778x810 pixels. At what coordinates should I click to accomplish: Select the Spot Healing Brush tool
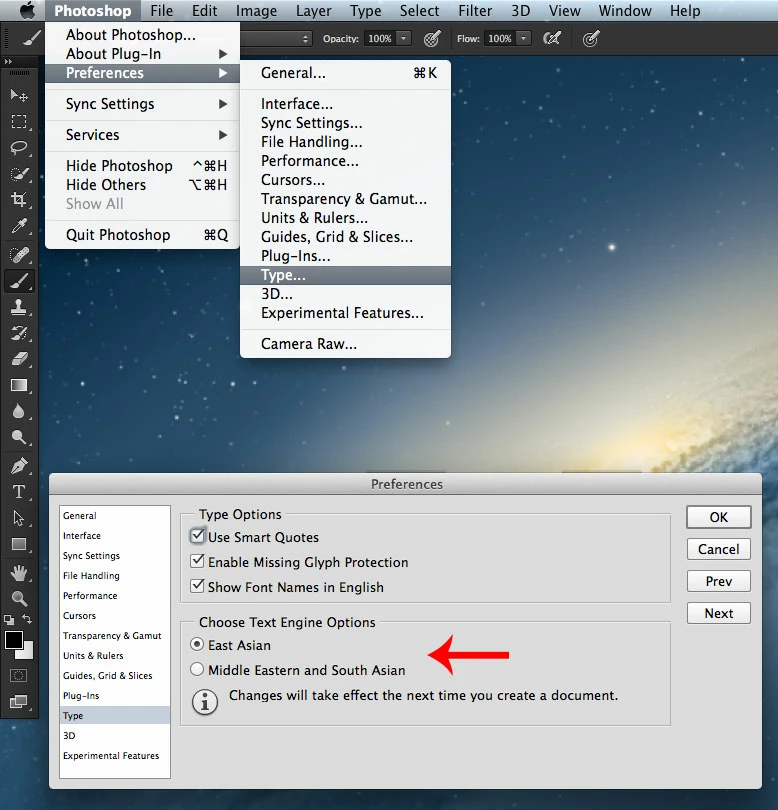[x=19, y=255]
